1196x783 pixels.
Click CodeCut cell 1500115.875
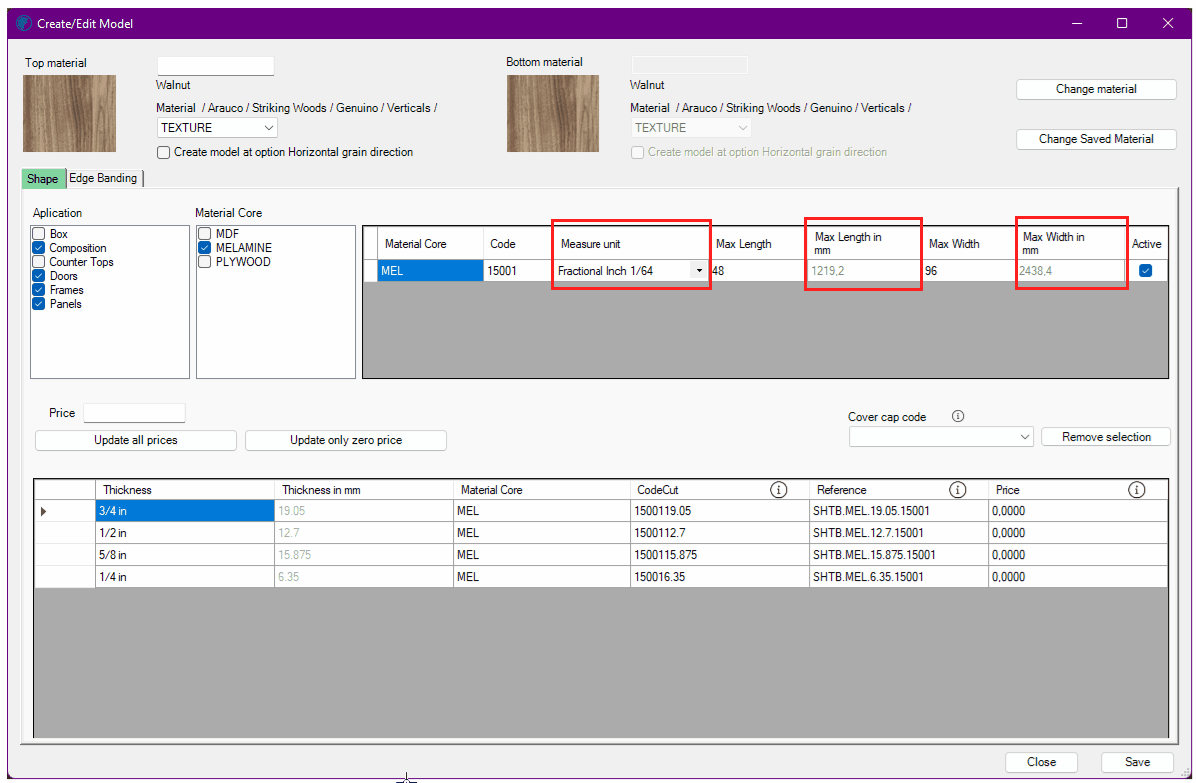719,554
